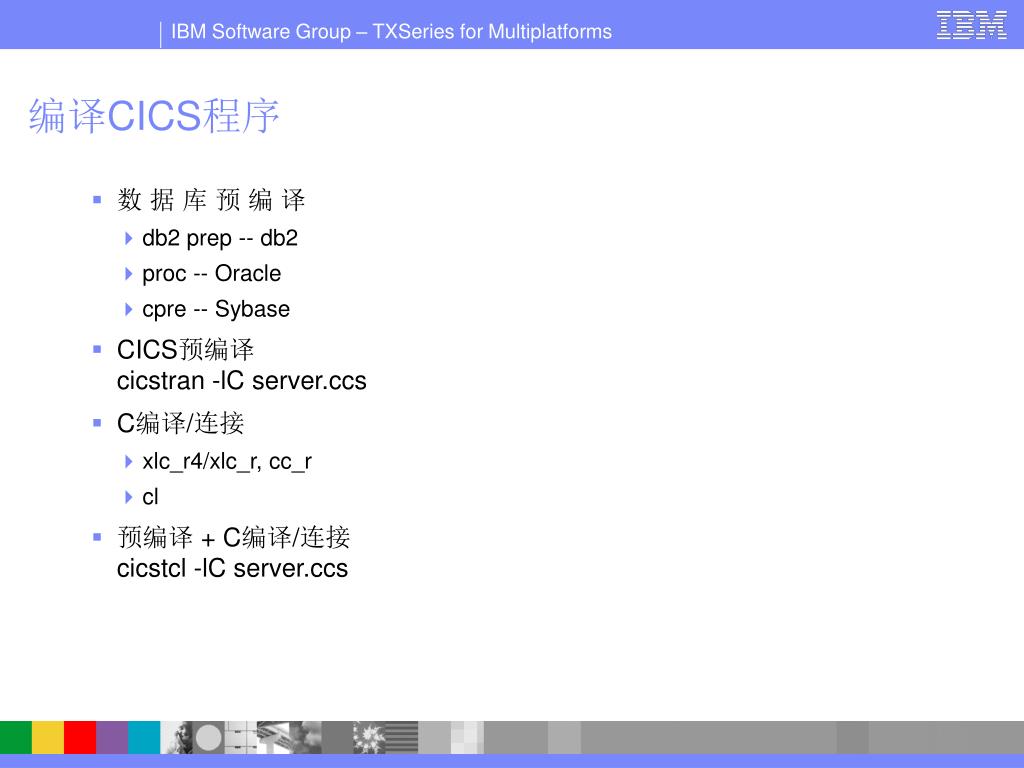Click the line 'cpre -- Sybase'
The width and height of the screenshot is (1024, 768).
click(x=216, y=309)
